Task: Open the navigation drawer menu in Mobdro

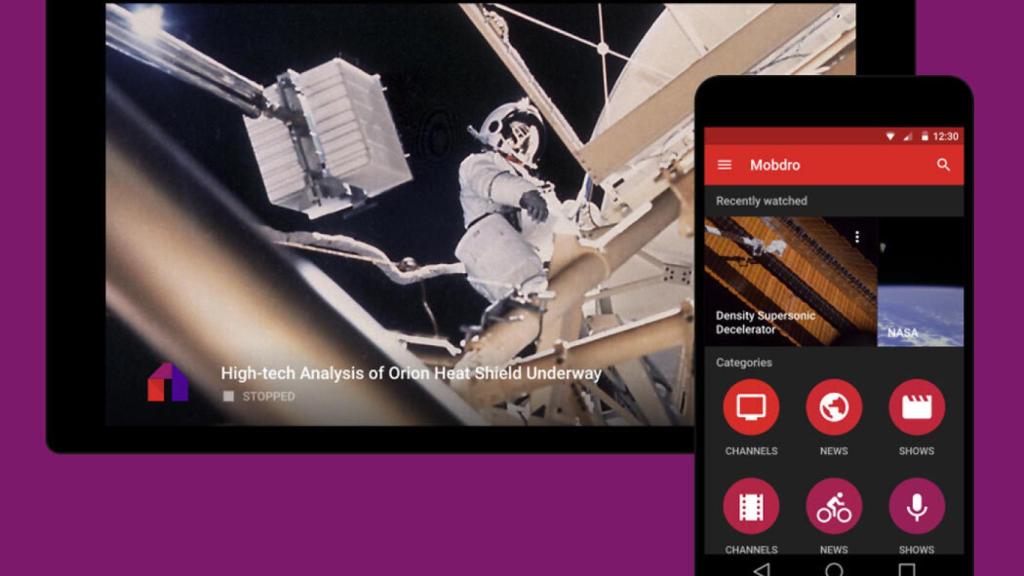Action: coord(724,164)
